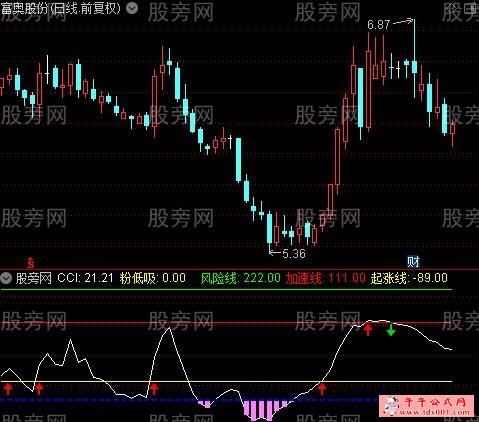
Task: Collapse indicator panel arrow beside 股旁网 CCI
Action: point(6,278)
